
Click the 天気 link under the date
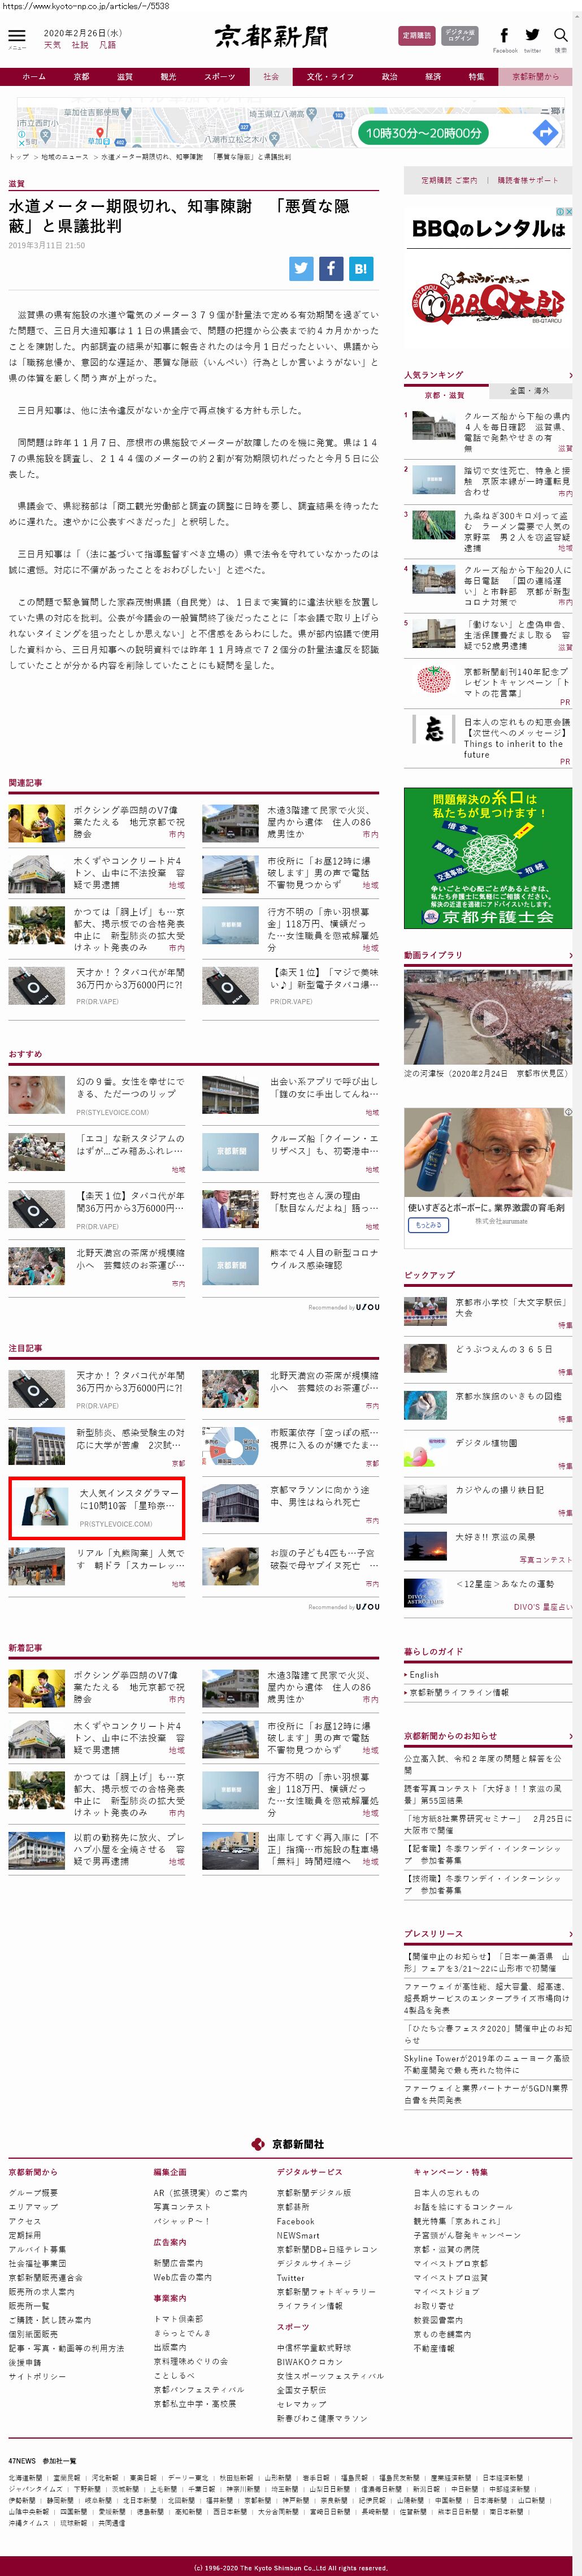(x=52, y=45)
